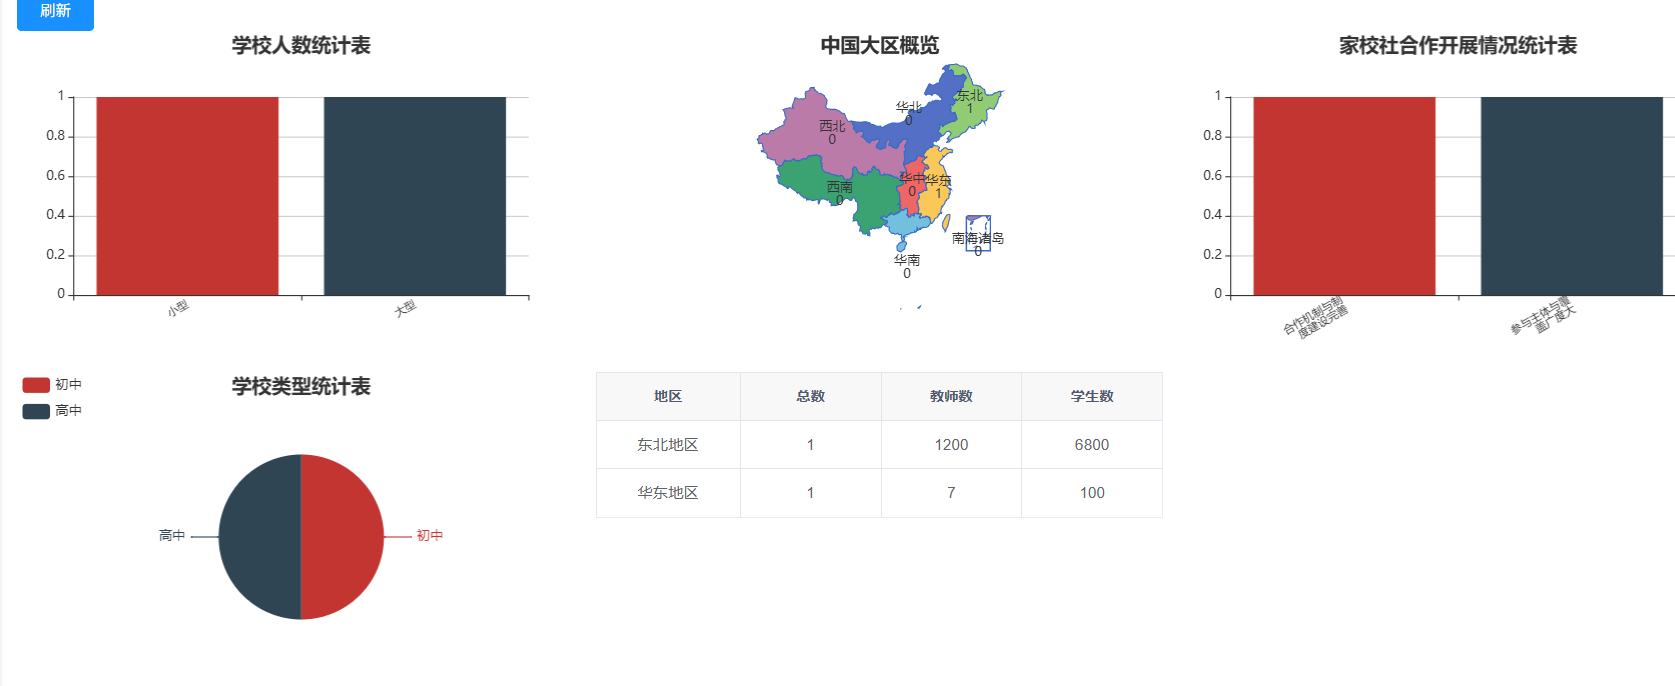The height and width of the screenshot is (686, 1675).
Task: Click the dark 大型 bar in 学校人数统计表
Action: [414, 196]
